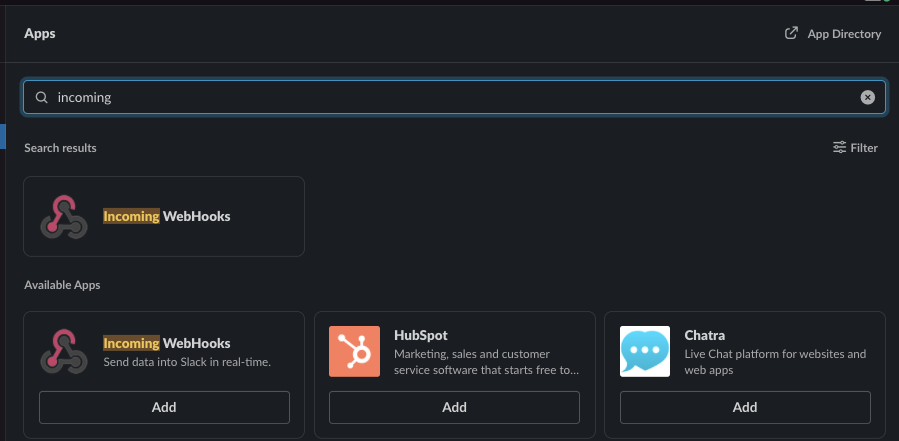Click the "Available Apps" section label

(x=62, y=285)
